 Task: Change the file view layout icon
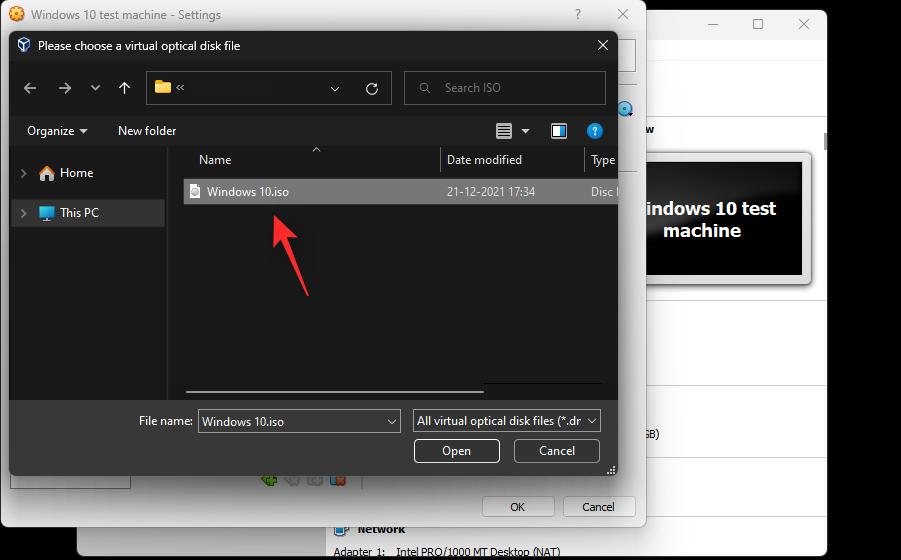(x=504, y=131)
